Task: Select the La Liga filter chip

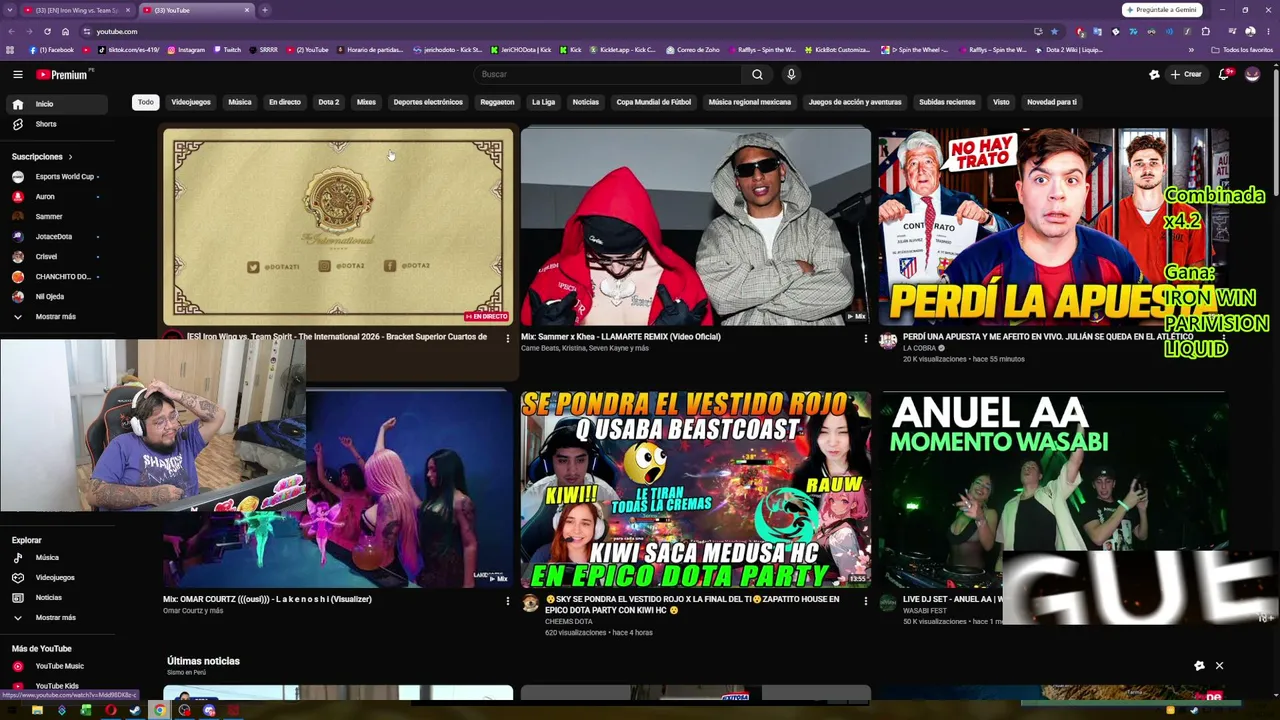Action: tap(543, 102)
